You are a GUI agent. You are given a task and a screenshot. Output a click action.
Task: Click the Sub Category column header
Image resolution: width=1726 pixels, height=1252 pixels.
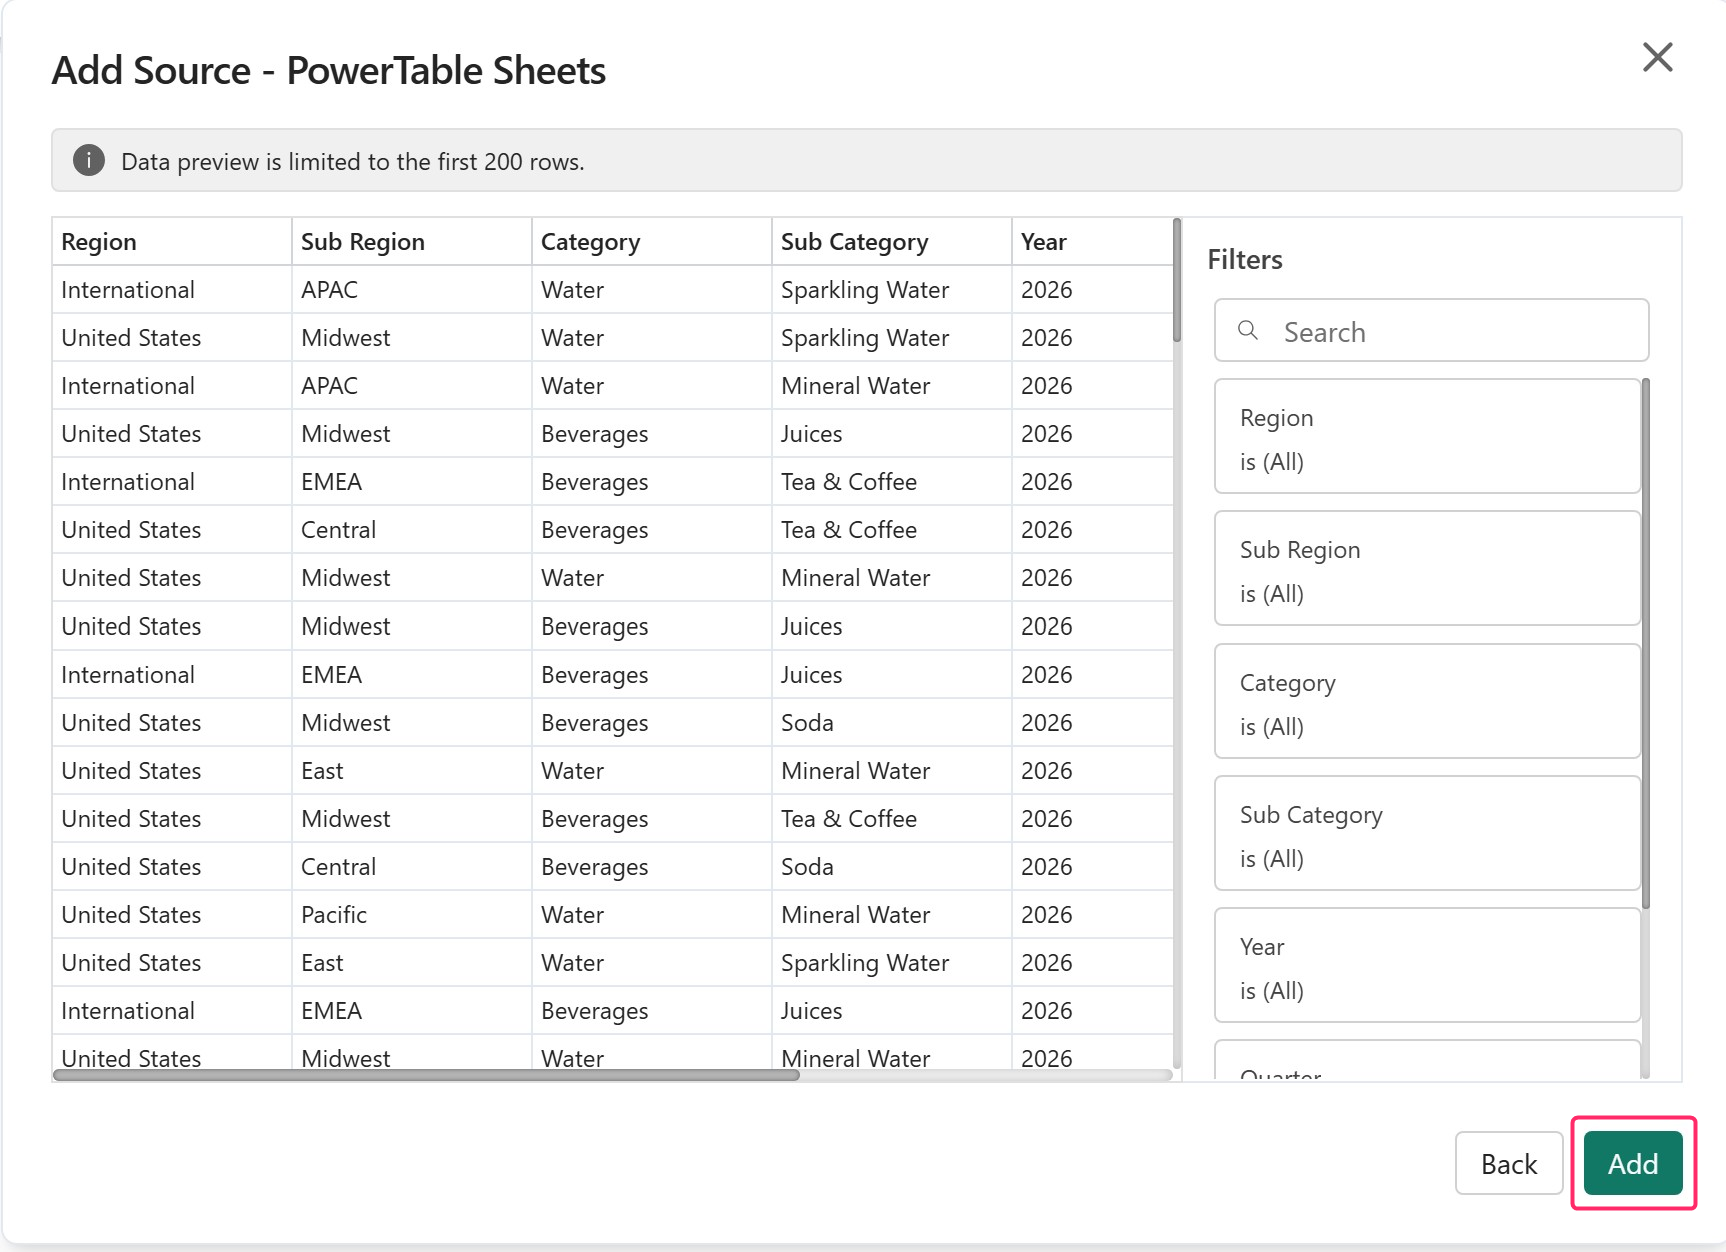[891, 242]
